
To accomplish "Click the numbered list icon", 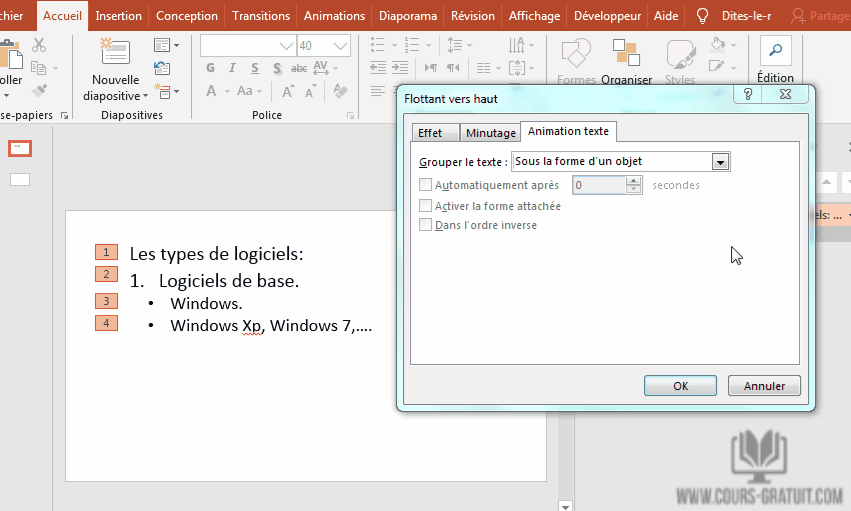I will pyautogui.click(x=412, y=45).
